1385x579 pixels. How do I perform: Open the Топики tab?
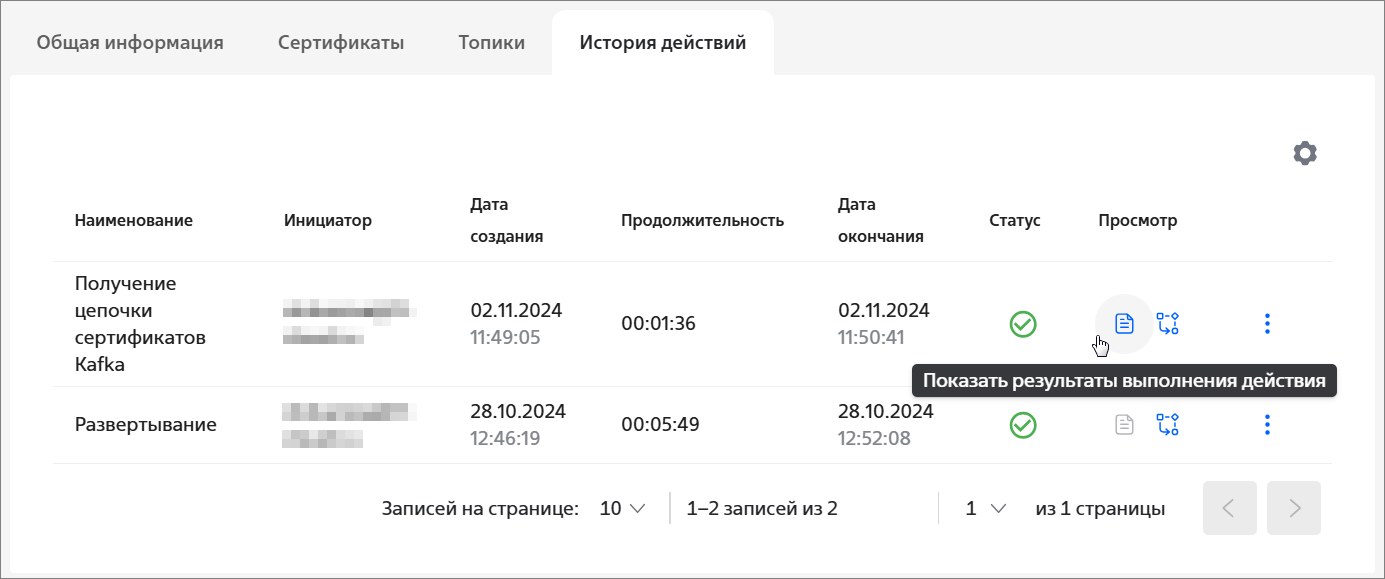[491, 43]
